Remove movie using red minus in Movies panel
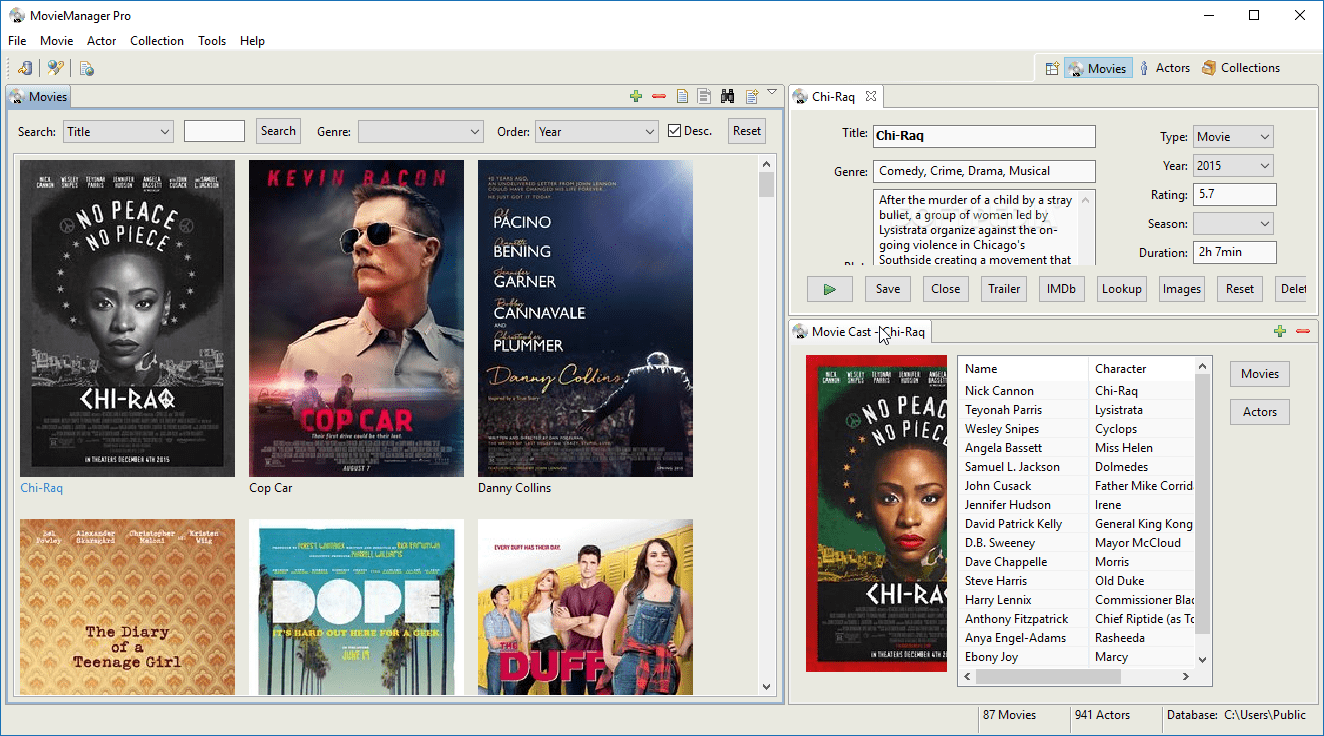Screen dimensions: 1324x736 658,96
